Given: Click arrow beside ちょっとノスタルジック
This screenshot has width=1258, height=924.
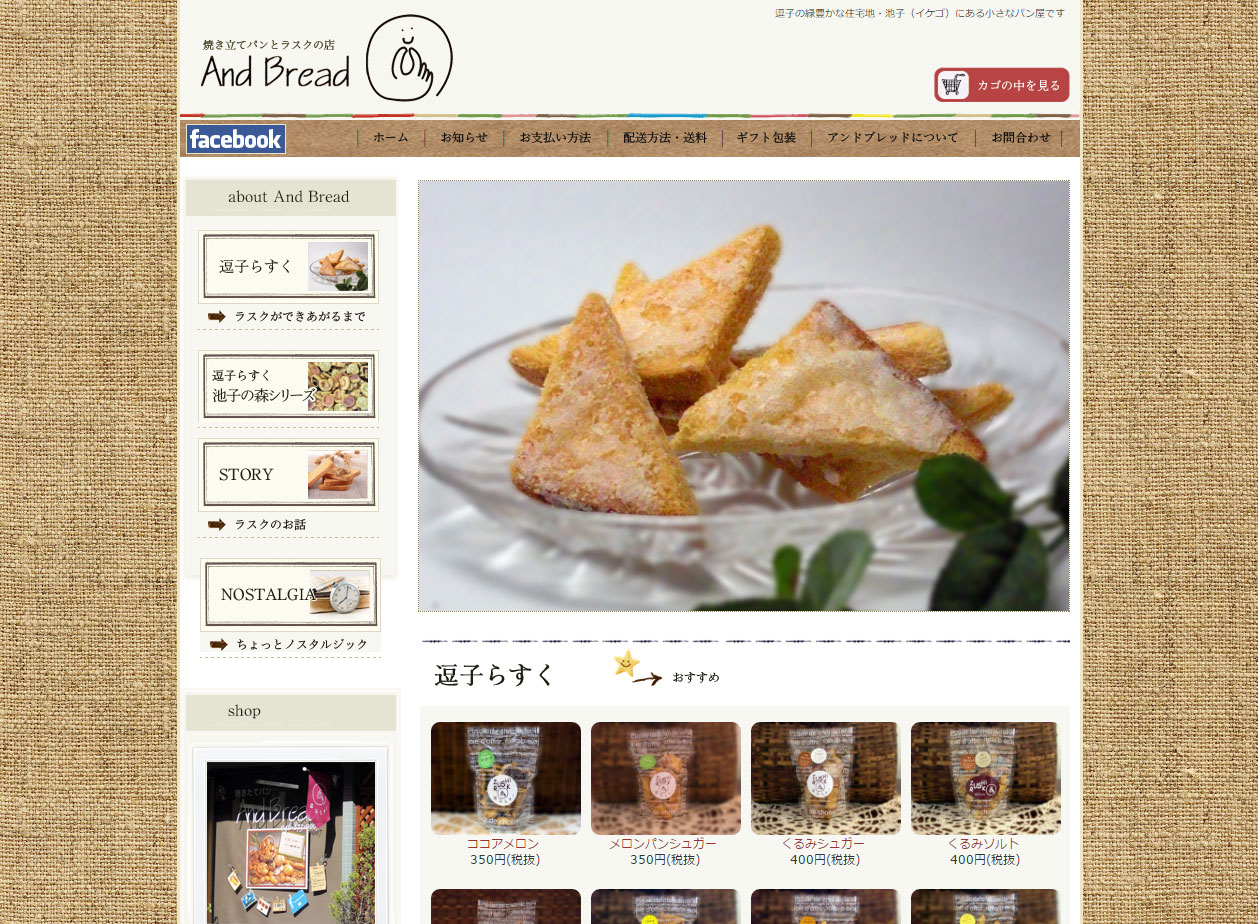Looking at the screenshot, I should click(x=219, y=644).
